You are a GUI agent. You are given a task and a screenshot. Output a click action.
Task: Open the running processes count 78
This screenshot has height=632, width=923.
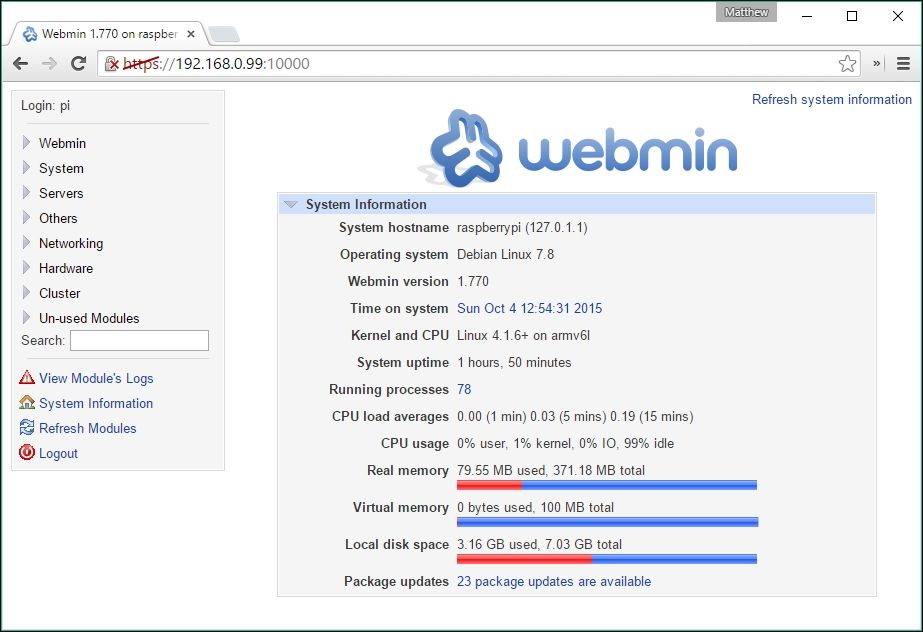(x=464, y=389)
